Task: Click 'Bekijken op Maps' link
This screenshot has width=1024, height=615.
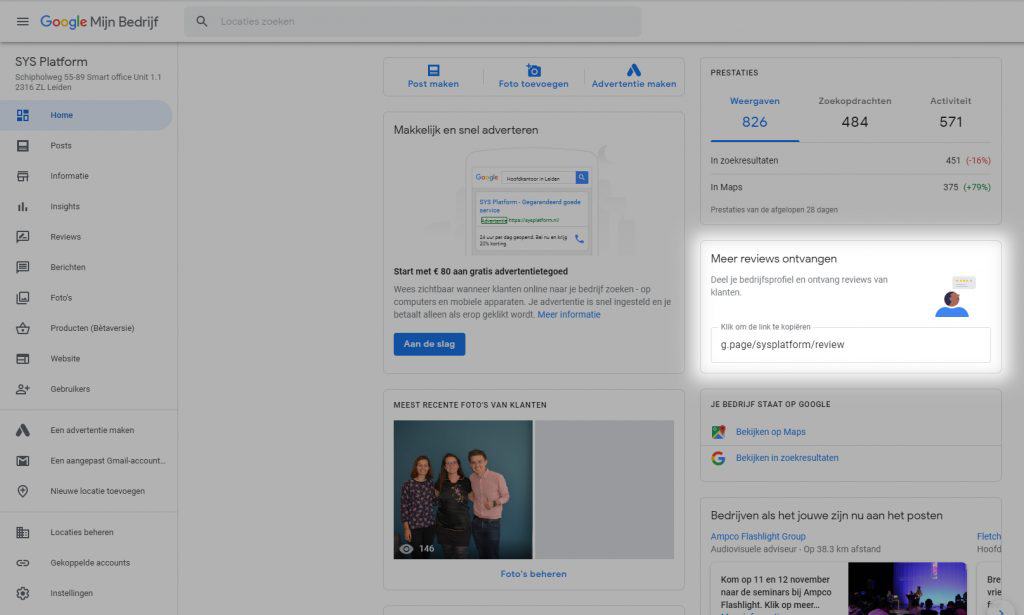Action: point(771,432)
